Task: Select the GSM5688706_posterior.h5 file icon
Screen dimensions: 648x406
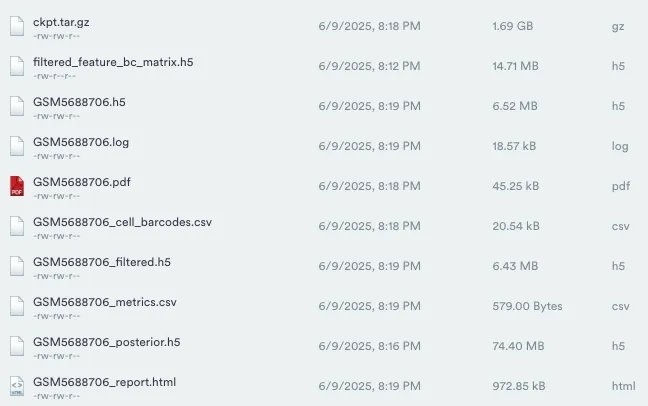Action: 17,346
